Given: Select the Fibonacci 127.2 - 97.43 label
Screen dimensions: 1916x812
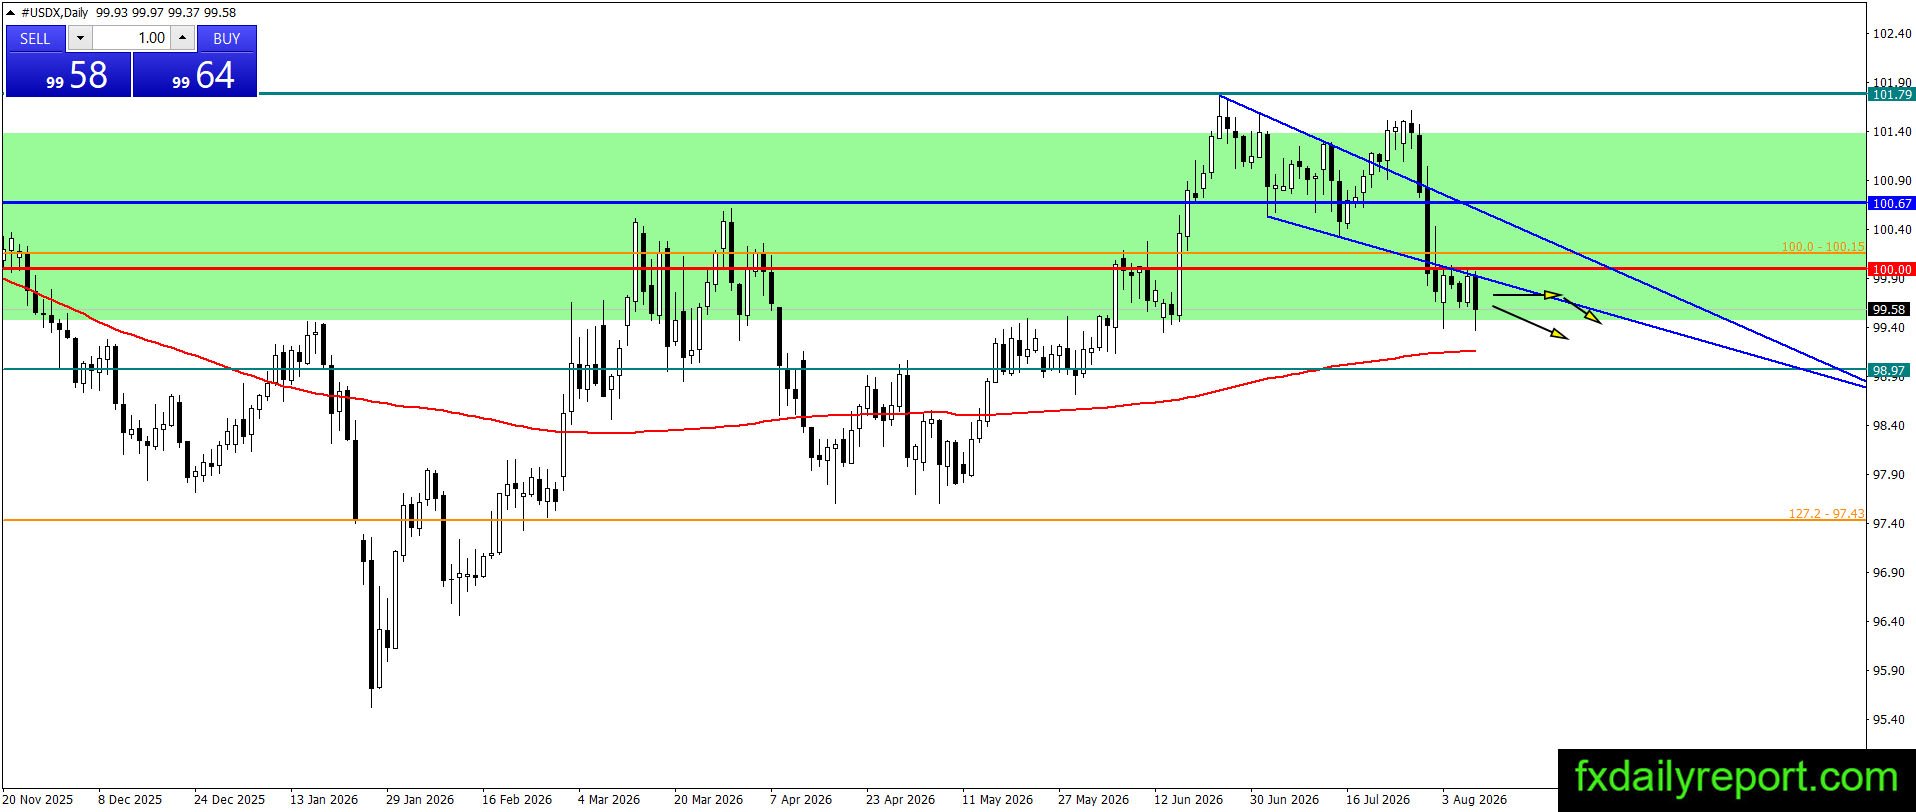Looking at the screenshot, I should coord(1826,514).
